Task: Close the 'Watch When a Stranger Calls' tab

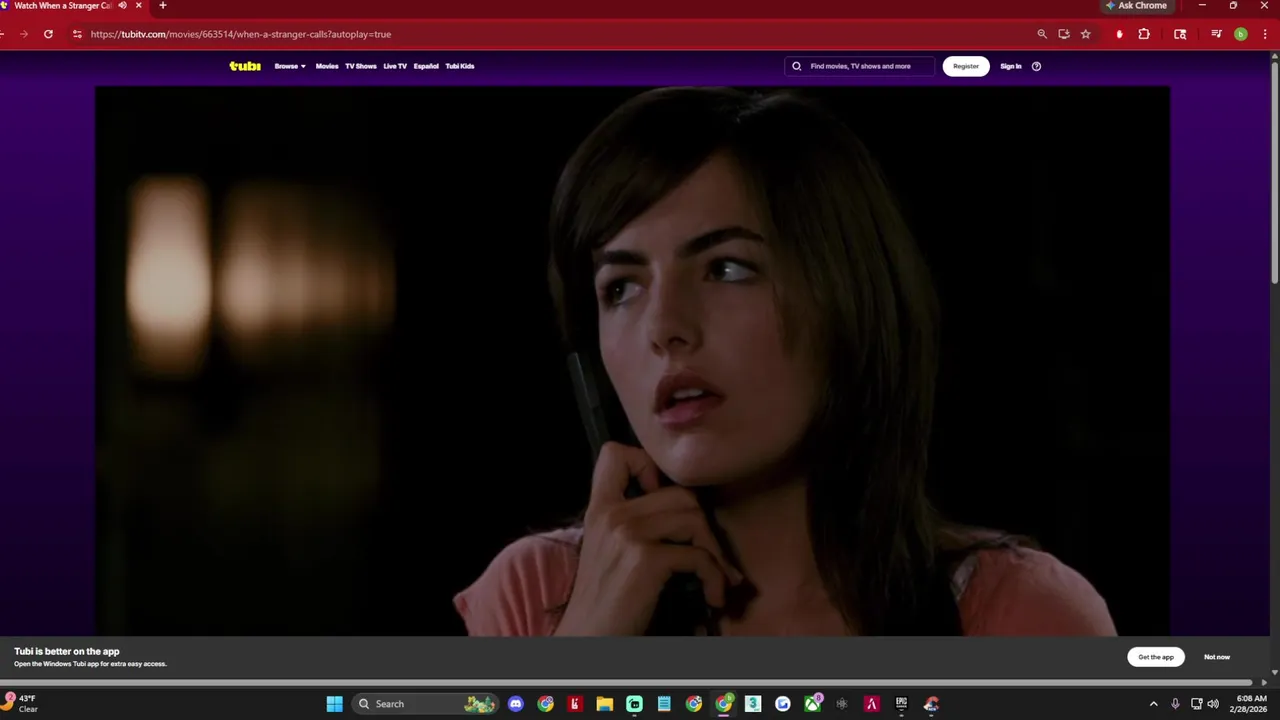Action: click(139, 5)
